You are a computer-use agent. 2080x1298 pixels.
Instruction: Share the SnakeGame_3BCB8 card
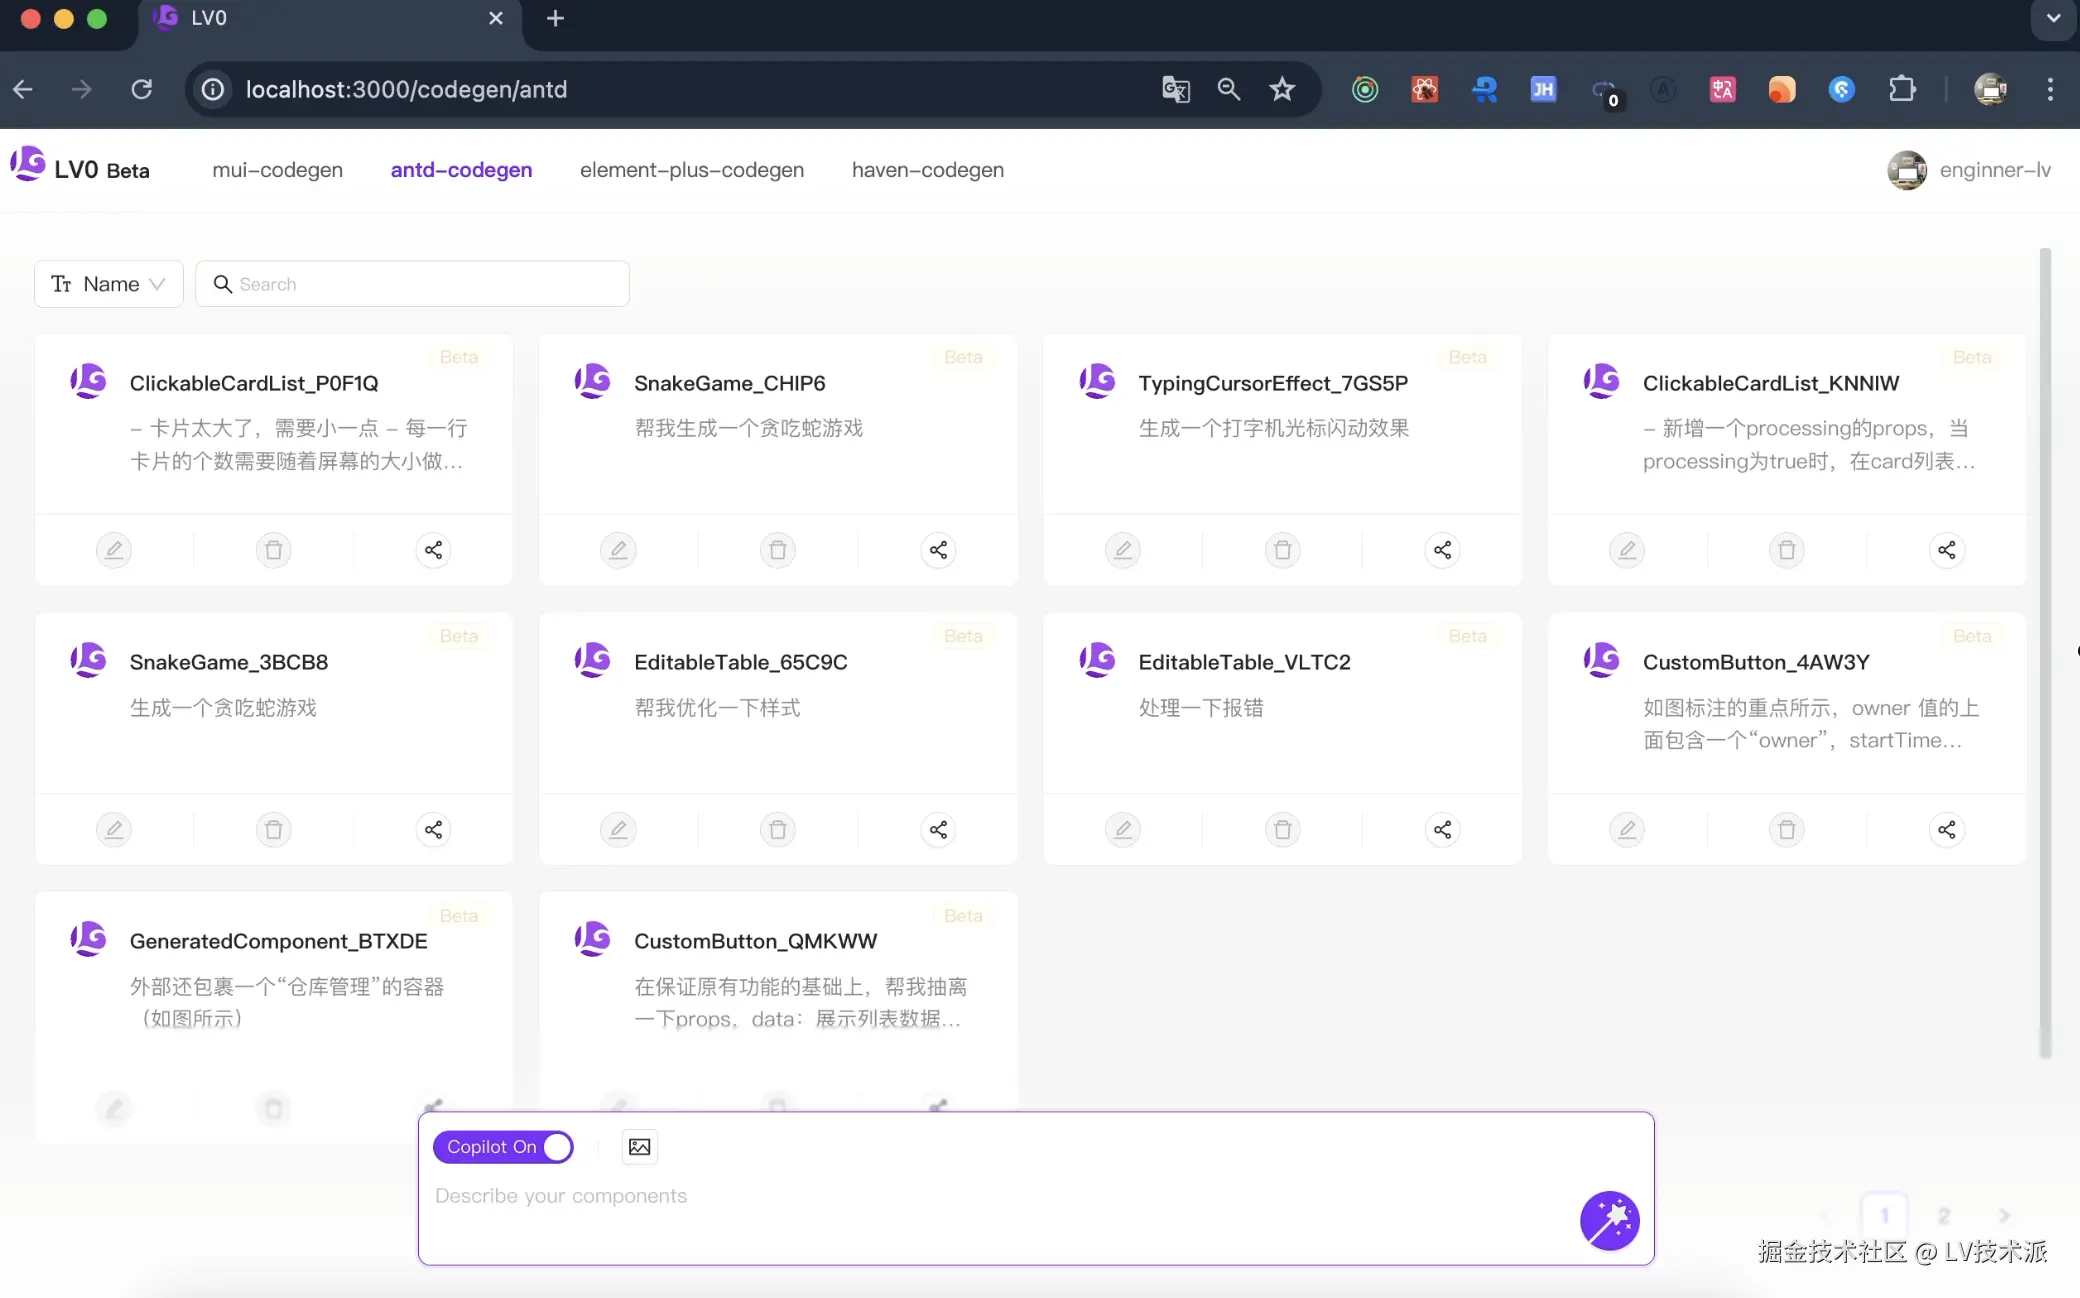[x=433, y=829]
